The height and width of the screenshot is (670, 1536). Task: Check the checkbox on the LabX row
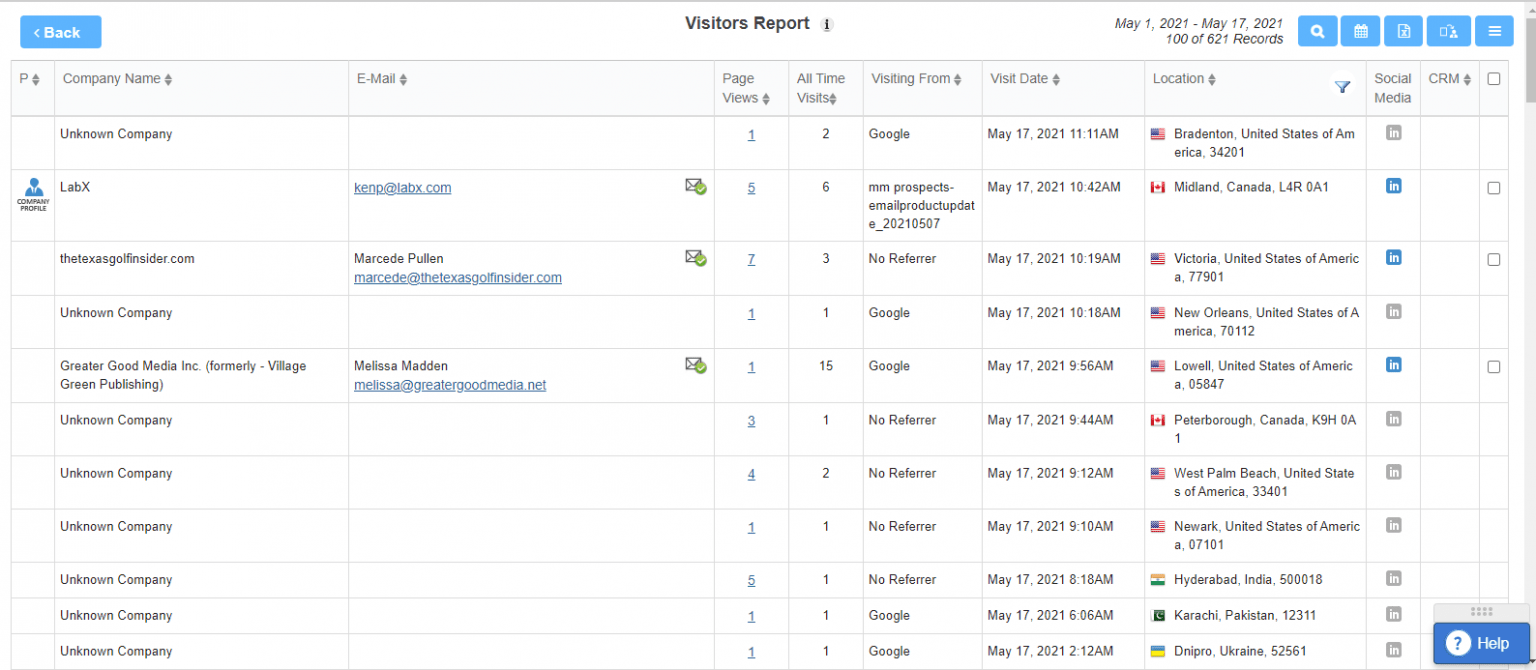click(1494, 188)
